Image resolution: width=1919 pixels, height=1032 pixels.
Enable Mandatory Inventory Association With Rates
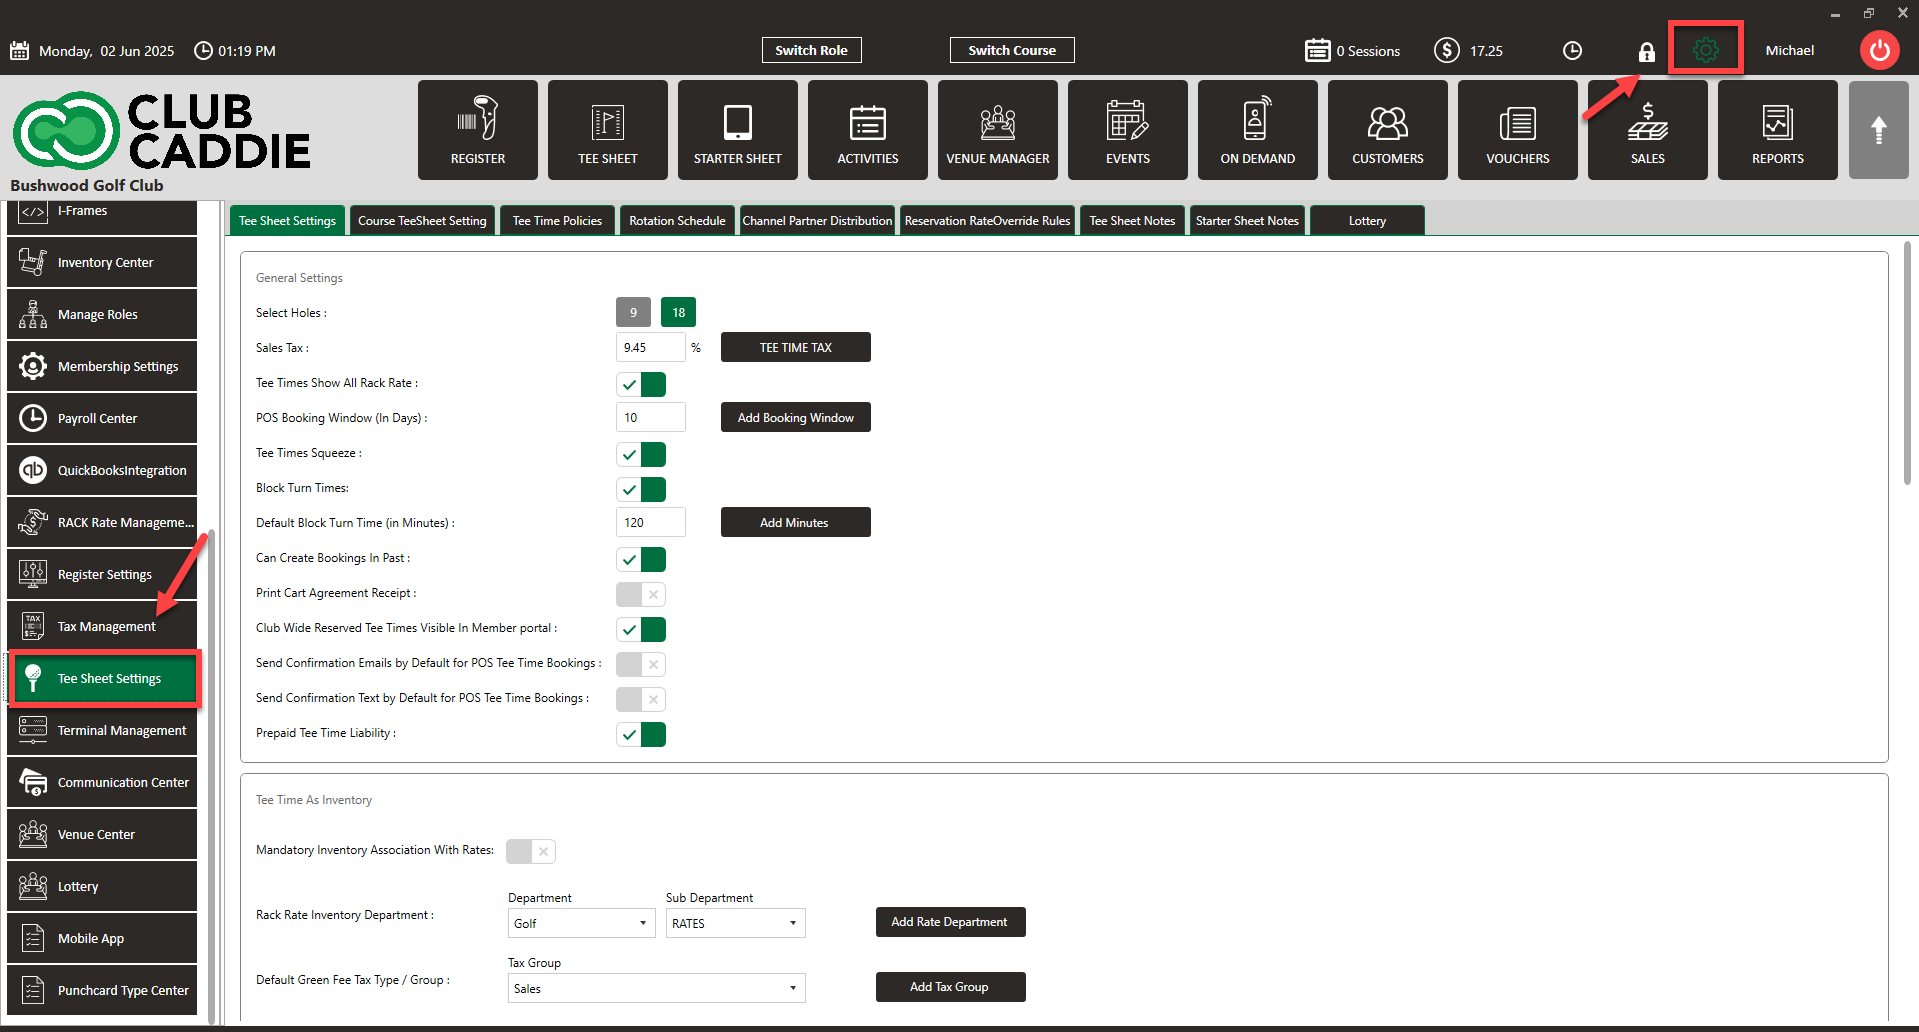pos(531,851)
